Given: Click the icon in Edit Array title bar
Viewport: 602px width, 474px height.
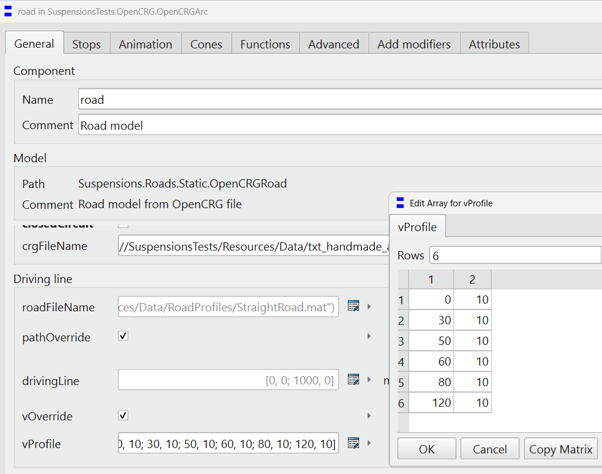Looking at the screenshot, I should tap(400, 203).
